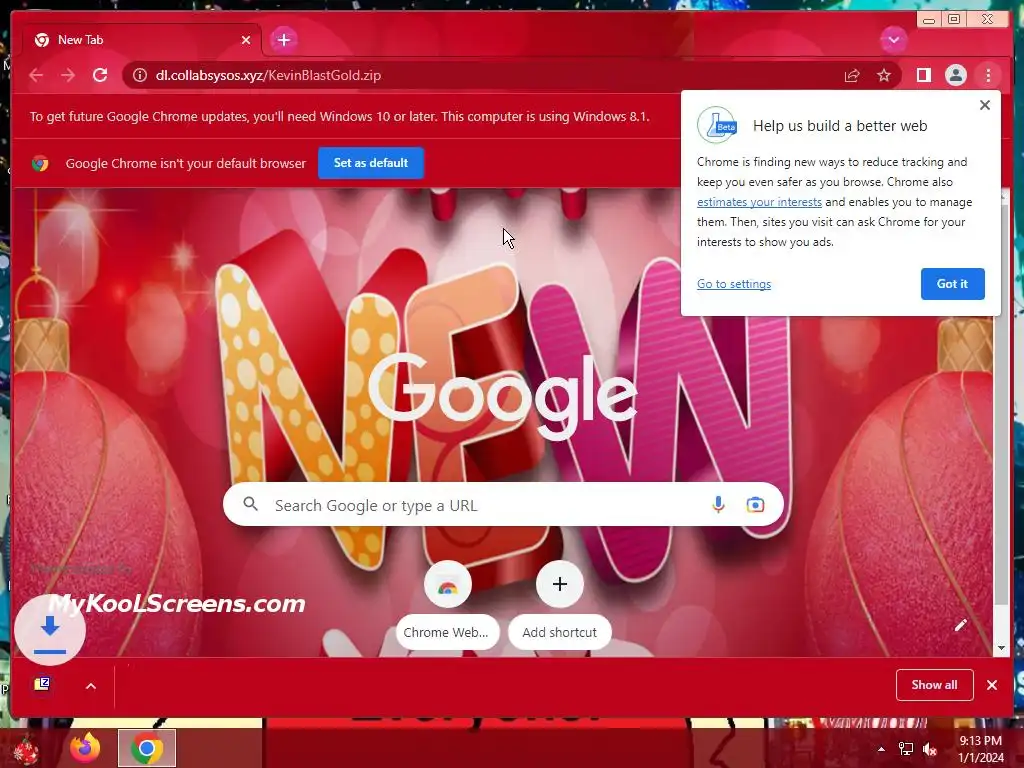
Task: Share this page icon in address bar
Action: tap(852, 75)
